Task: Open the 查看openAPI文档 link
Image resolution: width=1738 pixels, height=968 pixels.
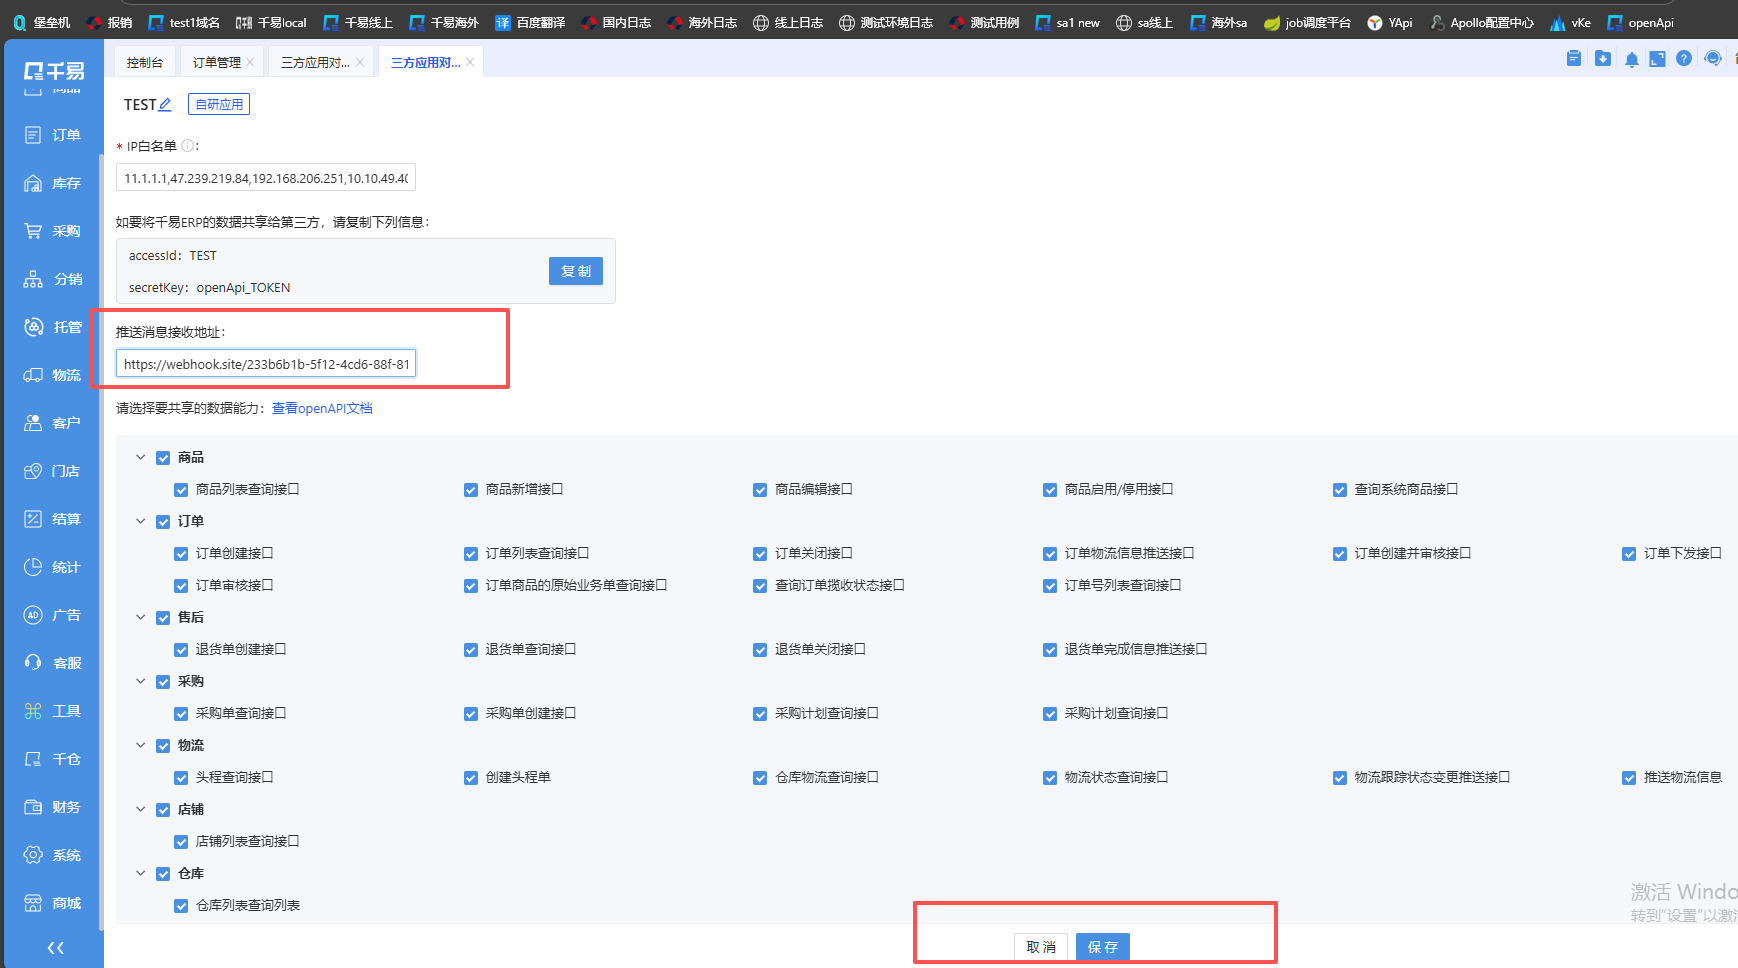Action: [x=322, y=408]
